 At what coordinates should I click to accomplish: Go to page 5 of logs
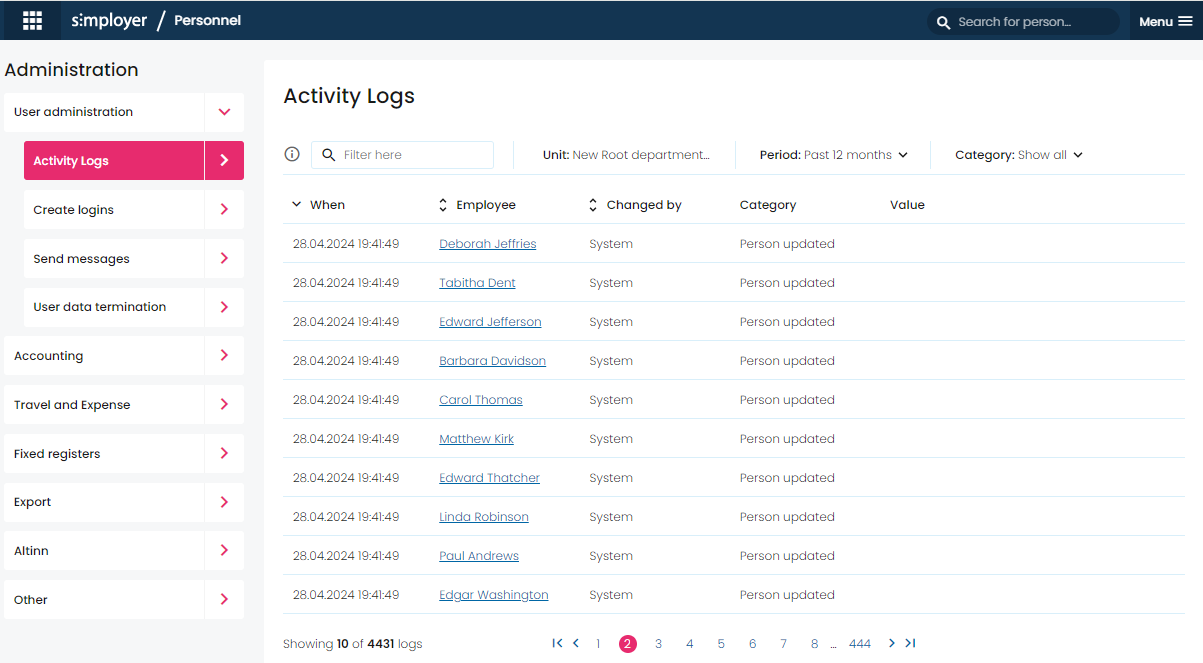tap(721, 644)
